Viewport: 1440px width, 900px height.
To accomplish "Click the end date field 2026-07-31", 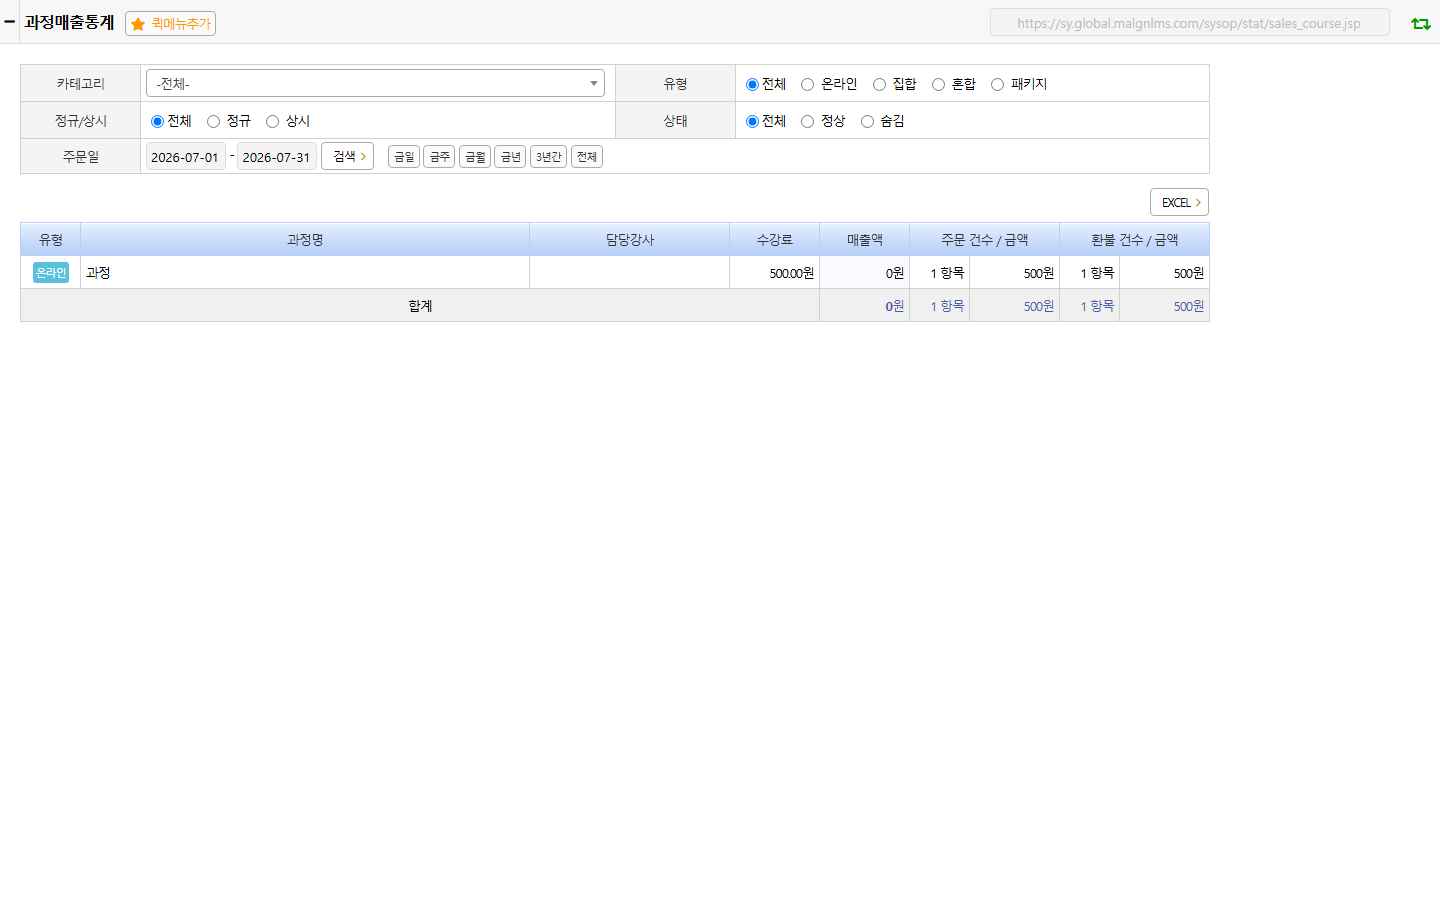I will 276,157.
